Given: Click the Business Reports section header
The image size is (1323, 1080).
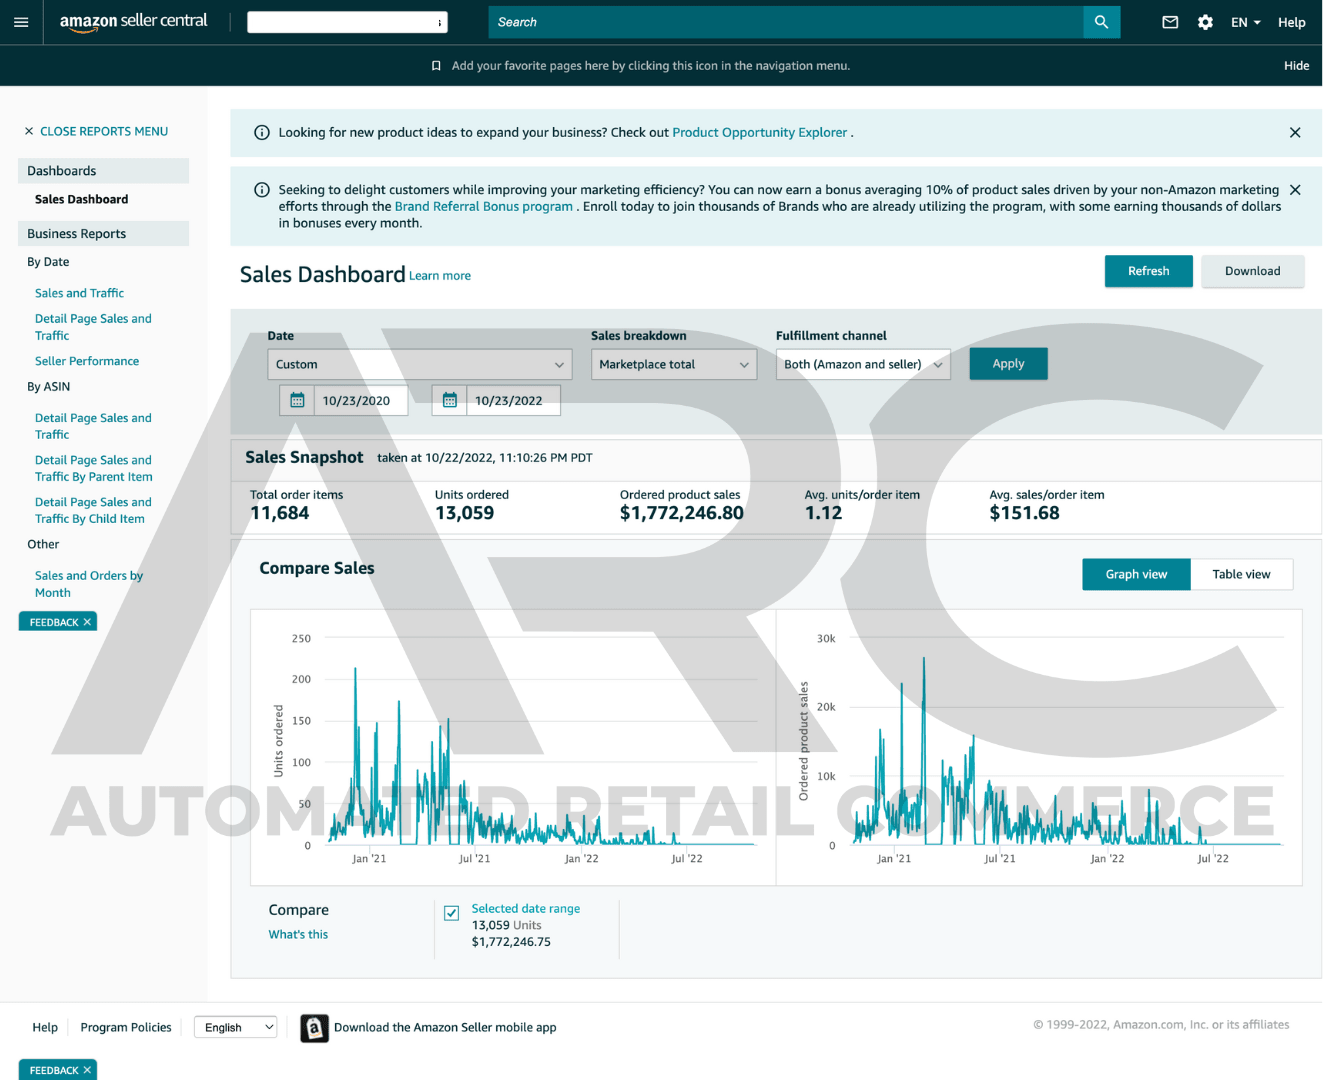Looking at the screenshot, I should point(103,234).
